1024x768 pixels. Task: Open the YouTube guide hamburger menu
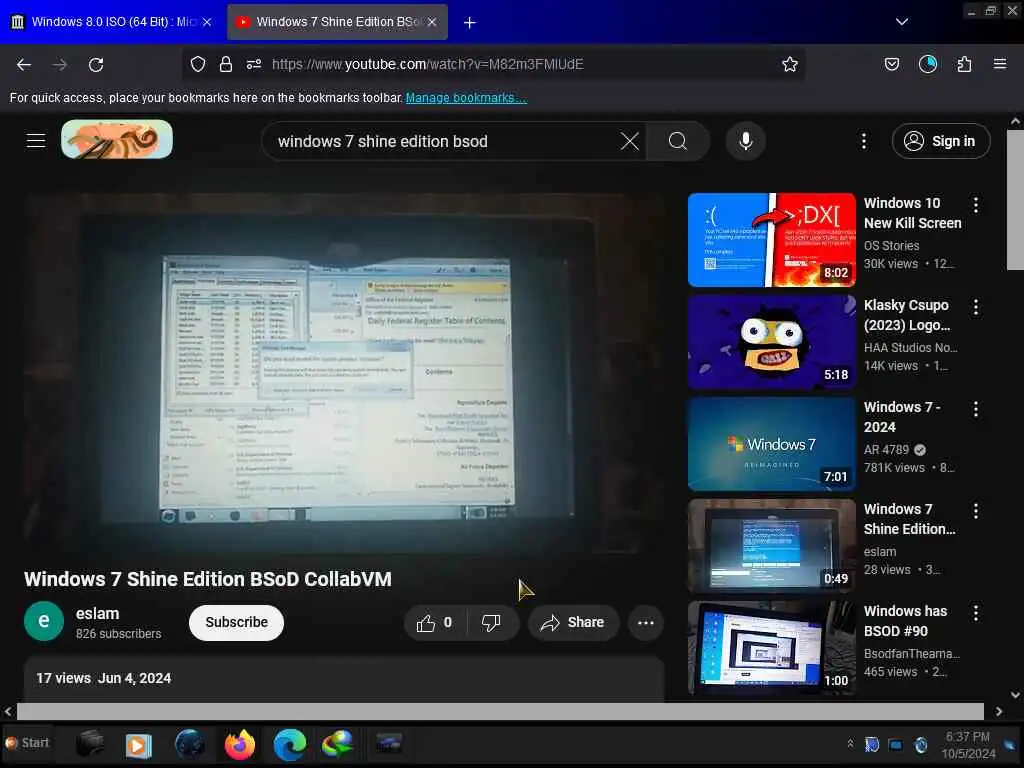(36, 140)
